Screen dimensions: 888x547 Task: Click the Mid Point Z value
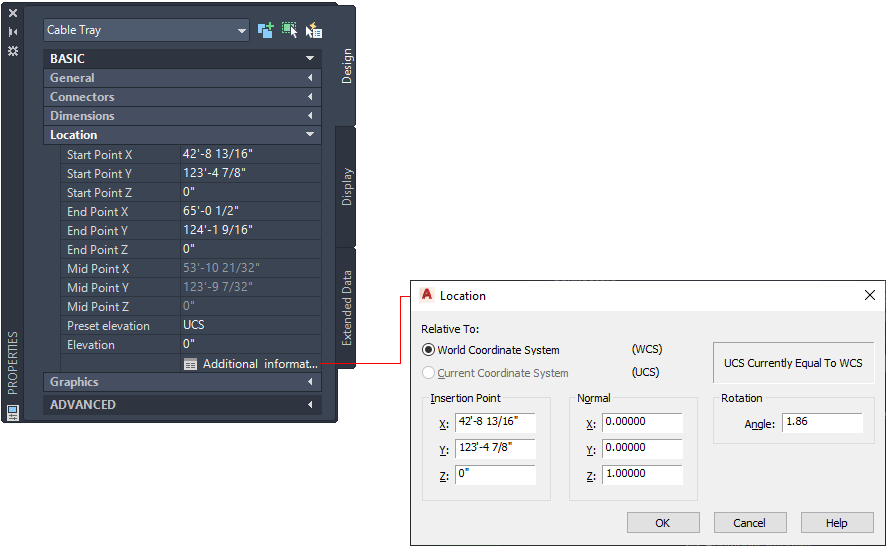tap(250, 306)
